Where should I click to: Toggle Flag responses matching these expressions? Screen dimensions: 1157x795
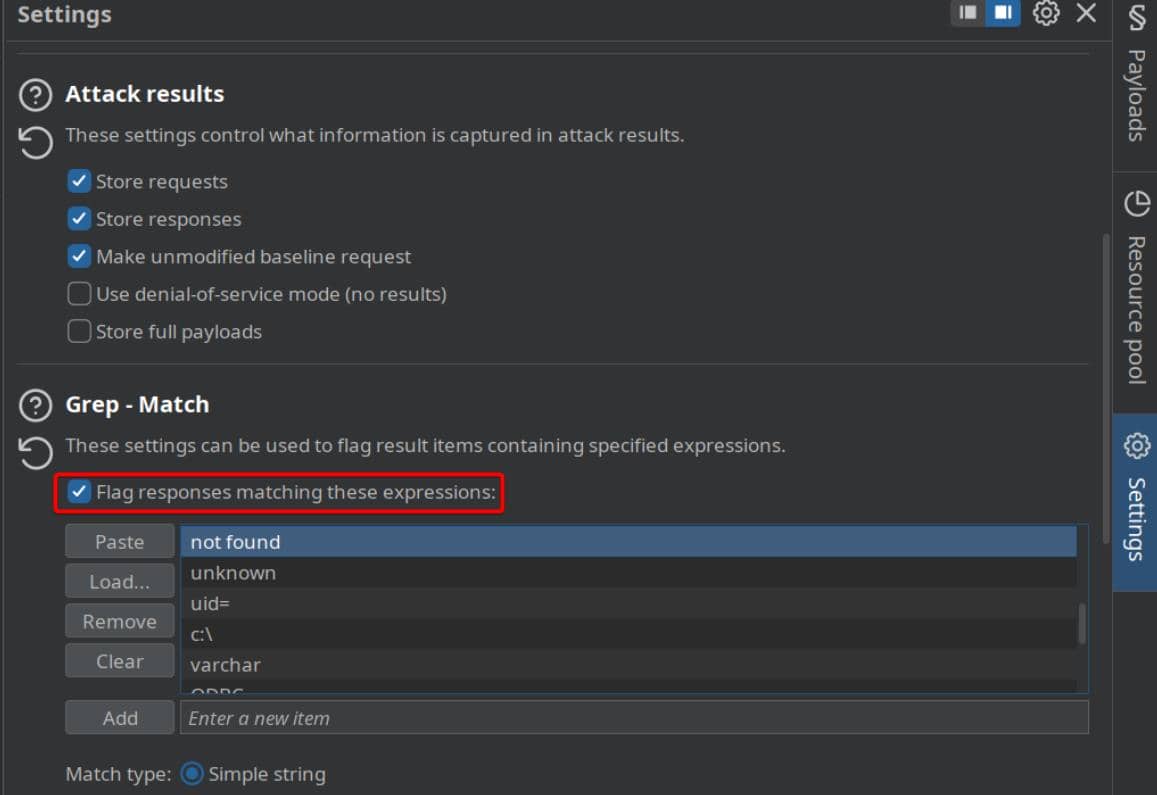click(79, 492)
